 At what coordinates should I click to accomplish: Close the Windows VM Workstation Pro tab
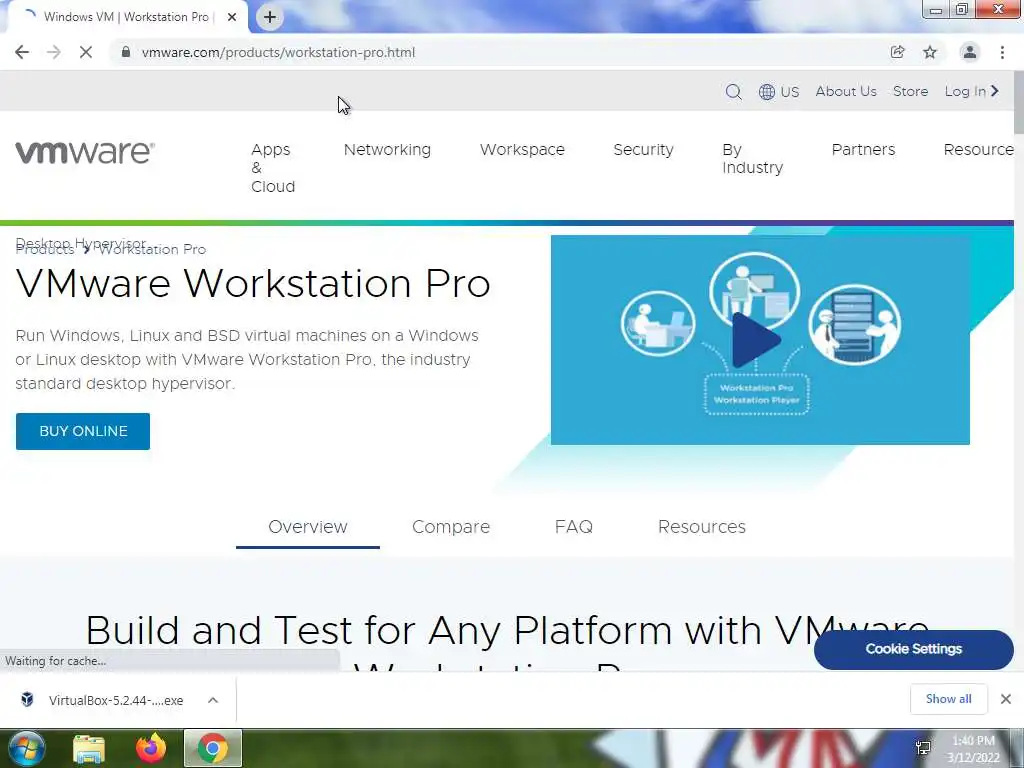click(x=232, y=17)
